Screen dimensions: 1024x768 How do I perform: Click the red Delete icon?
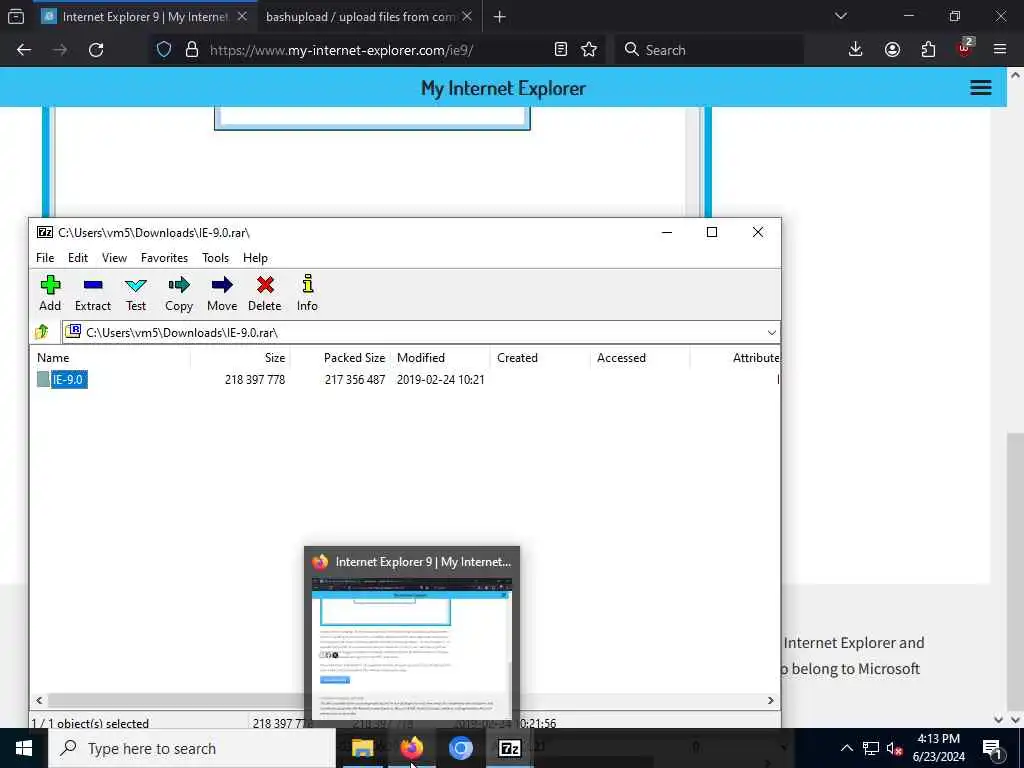[264, 293]
